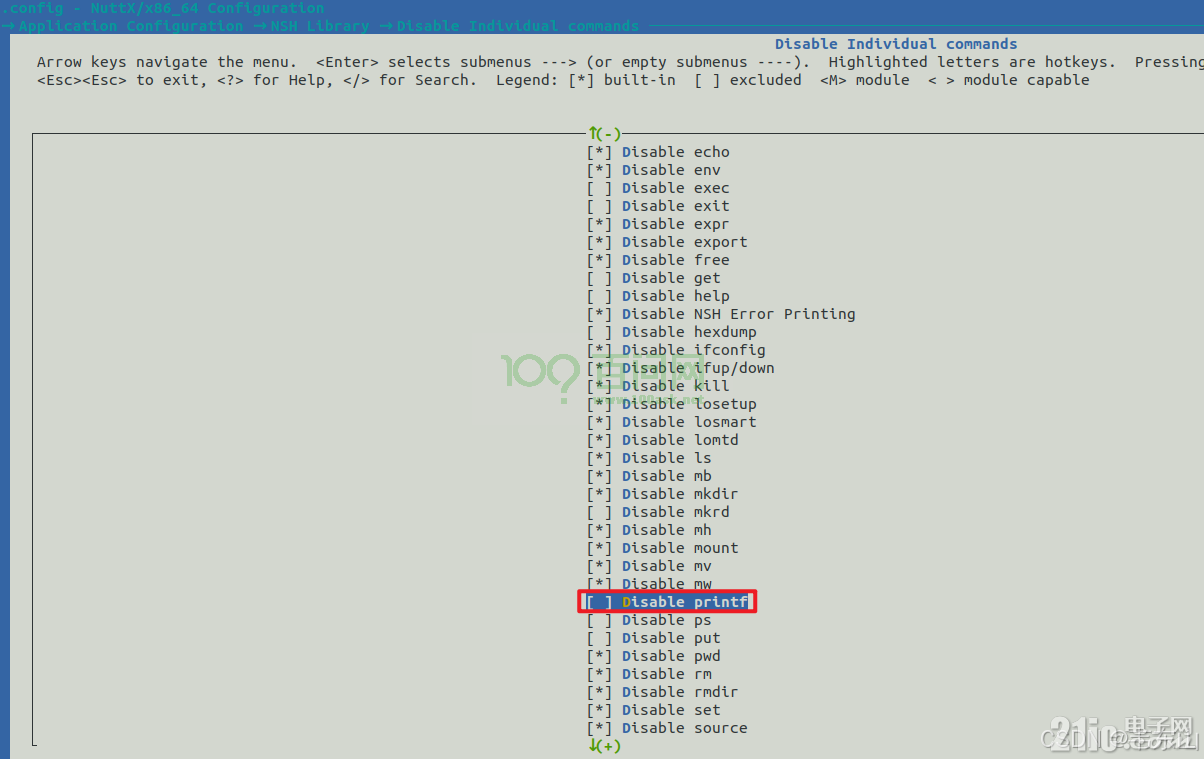Toggle the Disable mb option

point(649,476)
